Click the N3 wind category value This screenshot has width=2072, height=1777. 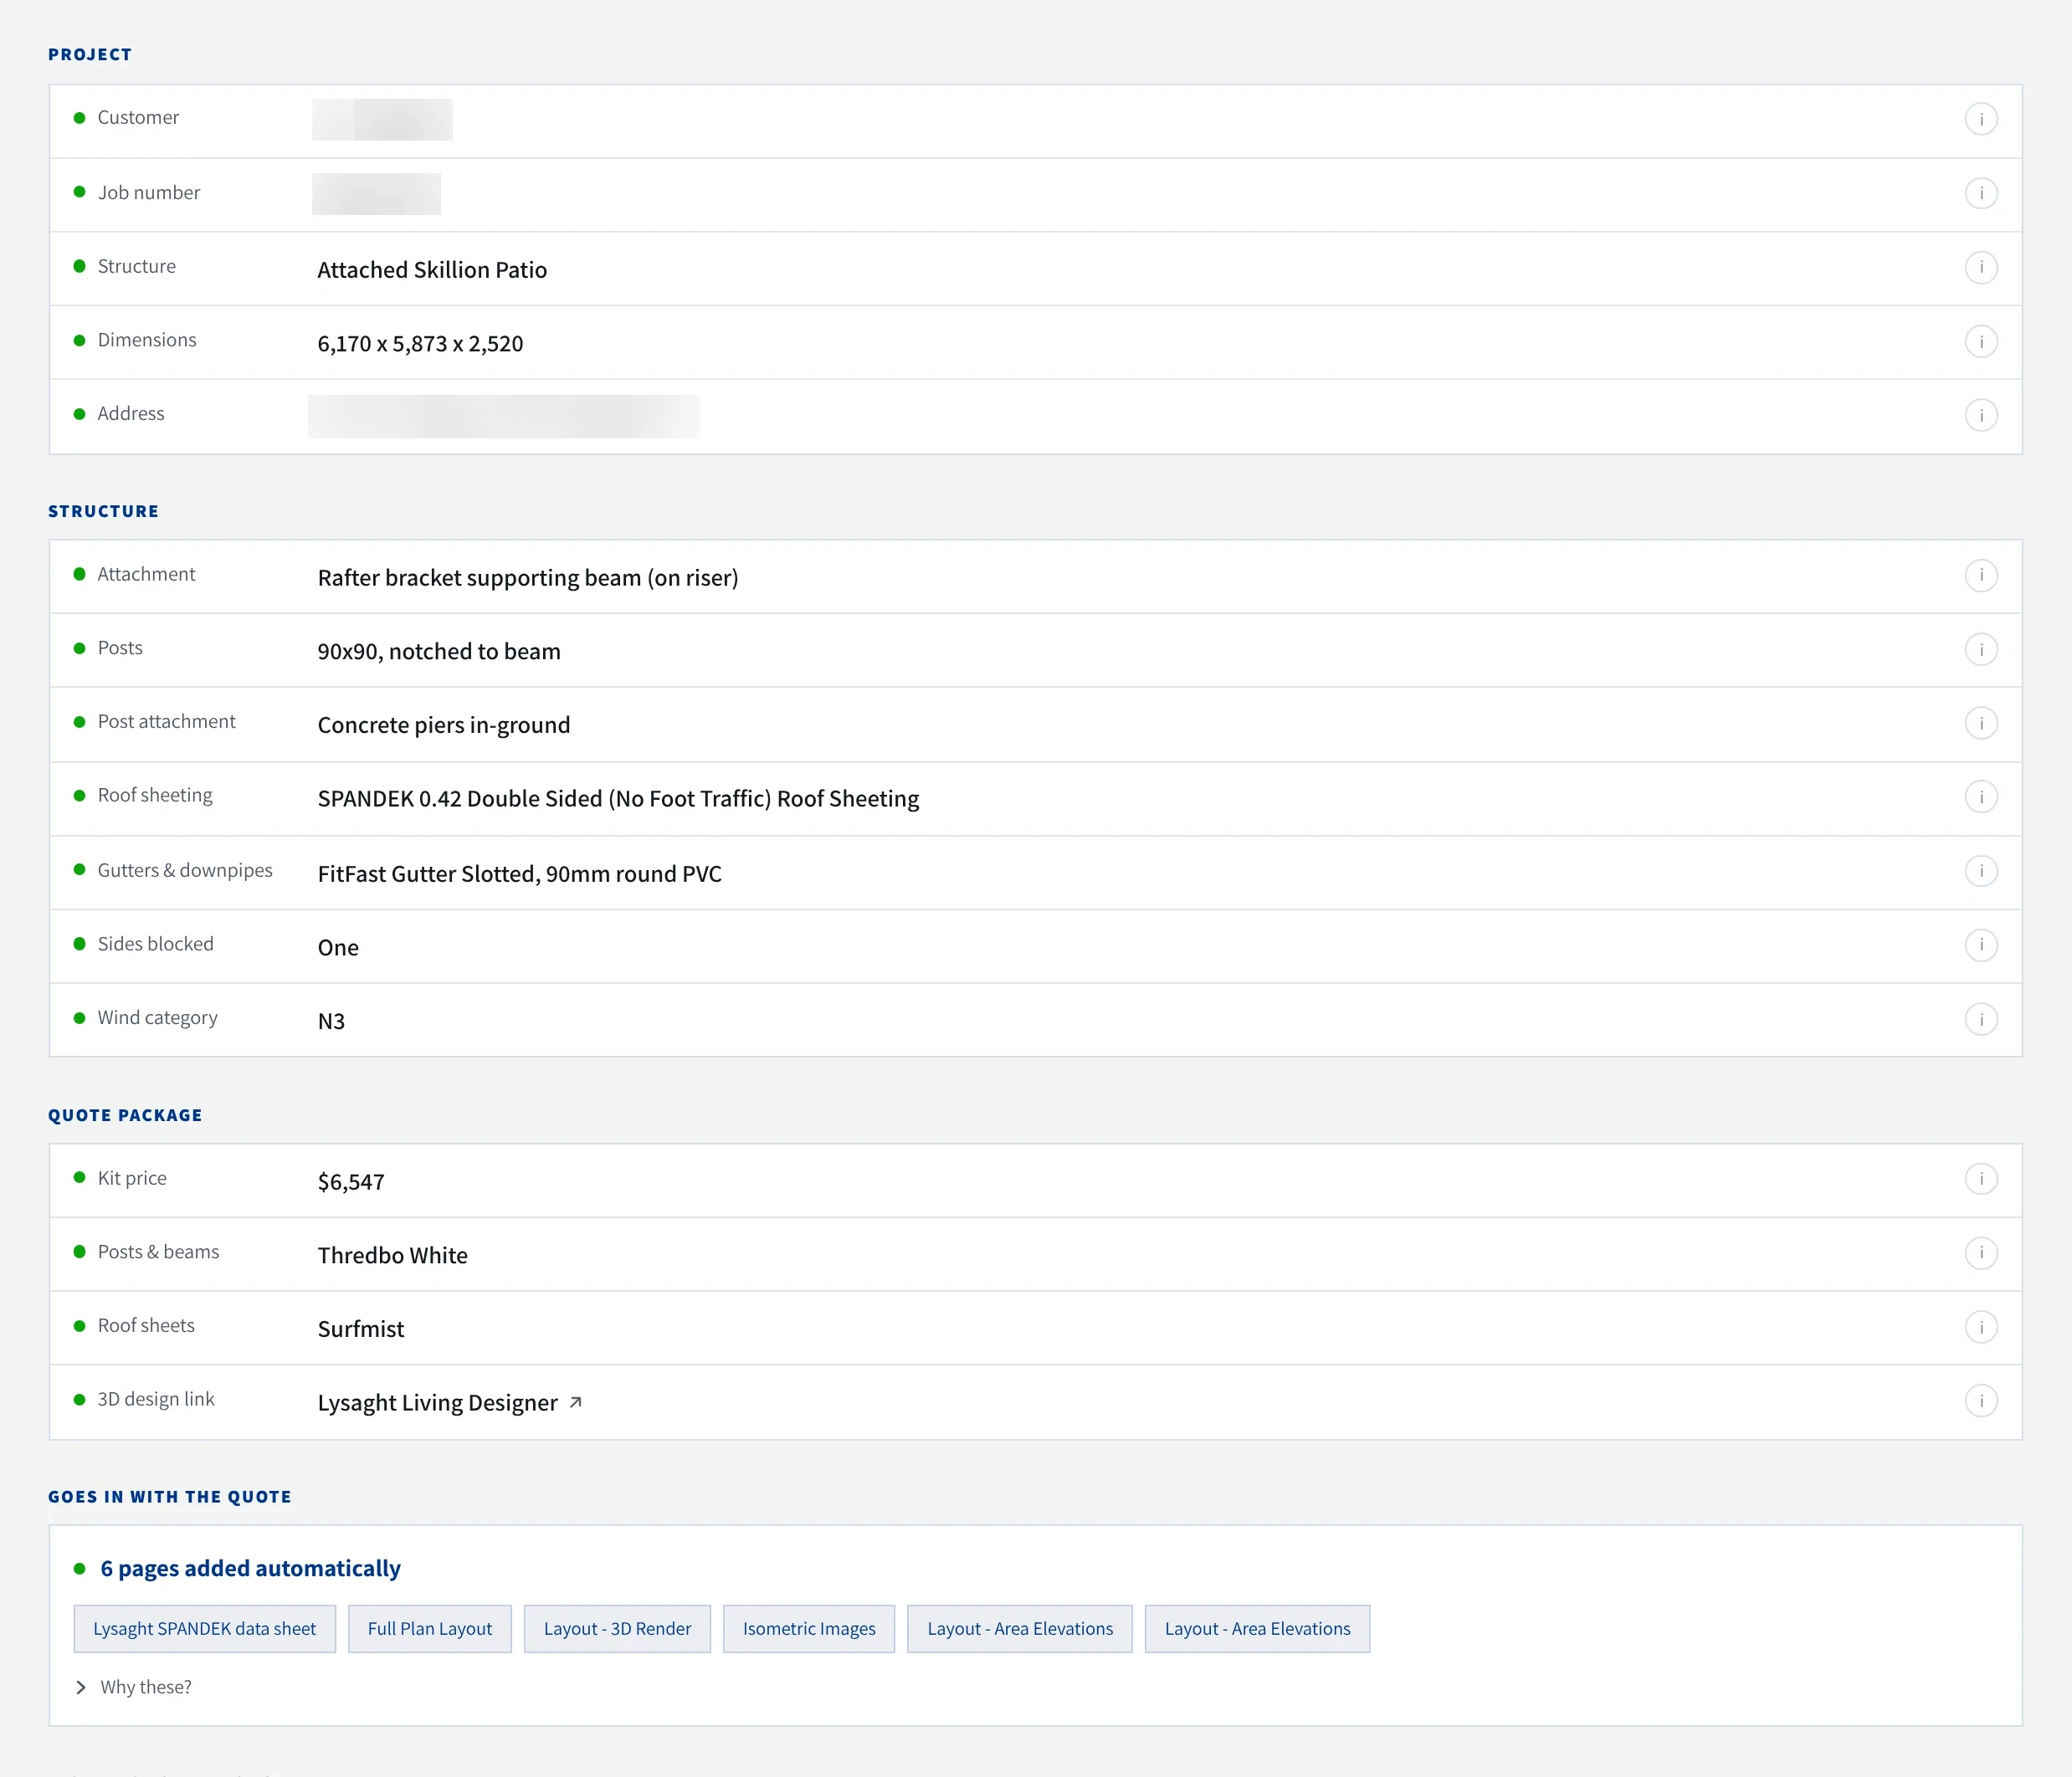[331, 1021]
